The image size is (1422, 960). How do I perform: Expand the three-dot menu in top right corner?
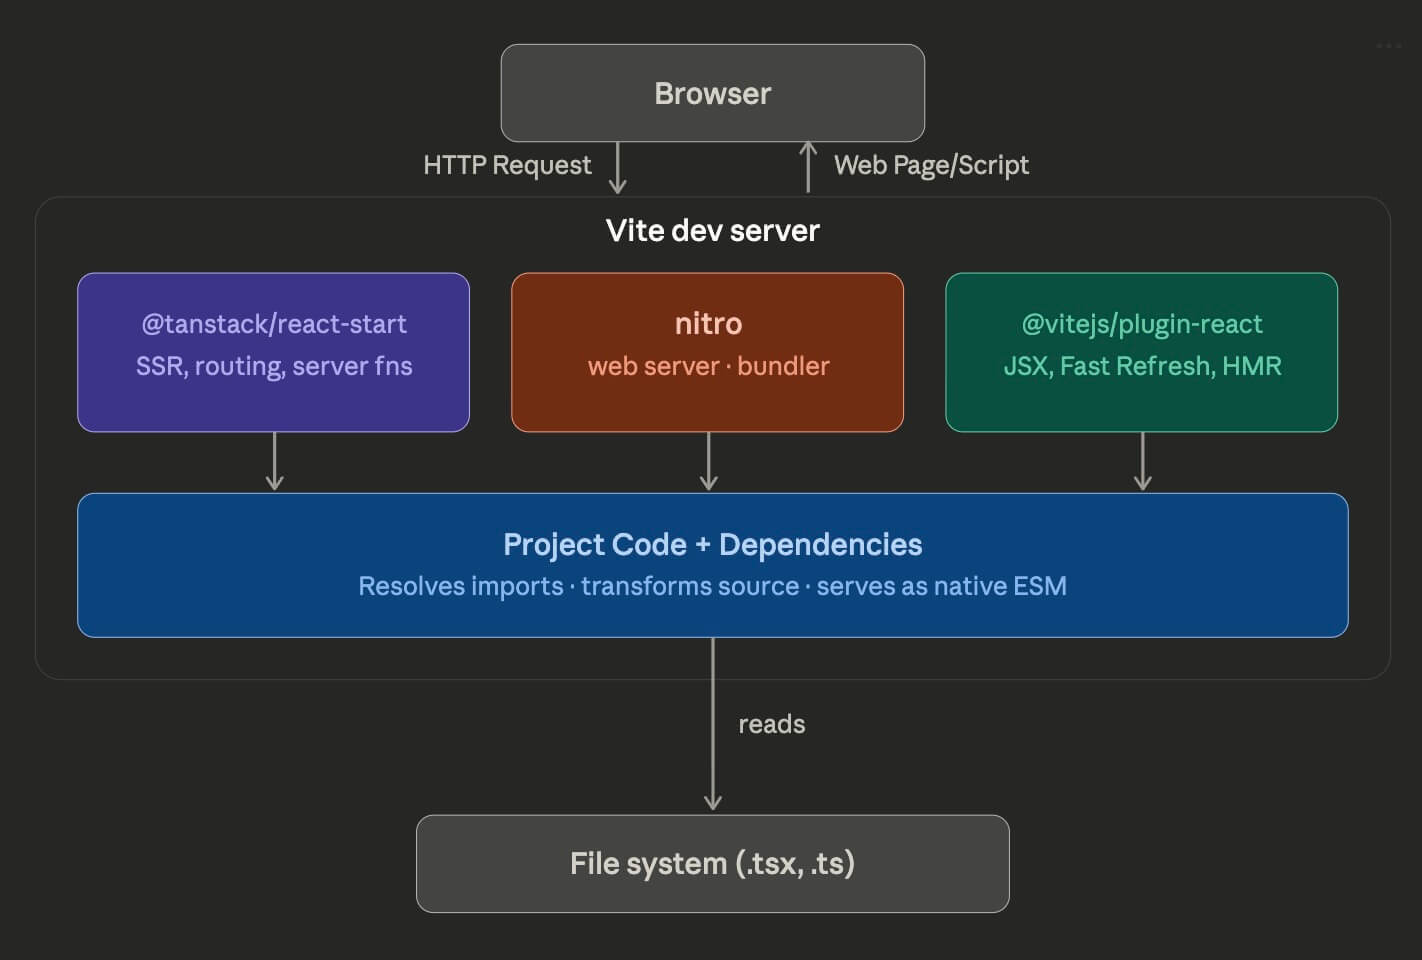(1387, 44)
